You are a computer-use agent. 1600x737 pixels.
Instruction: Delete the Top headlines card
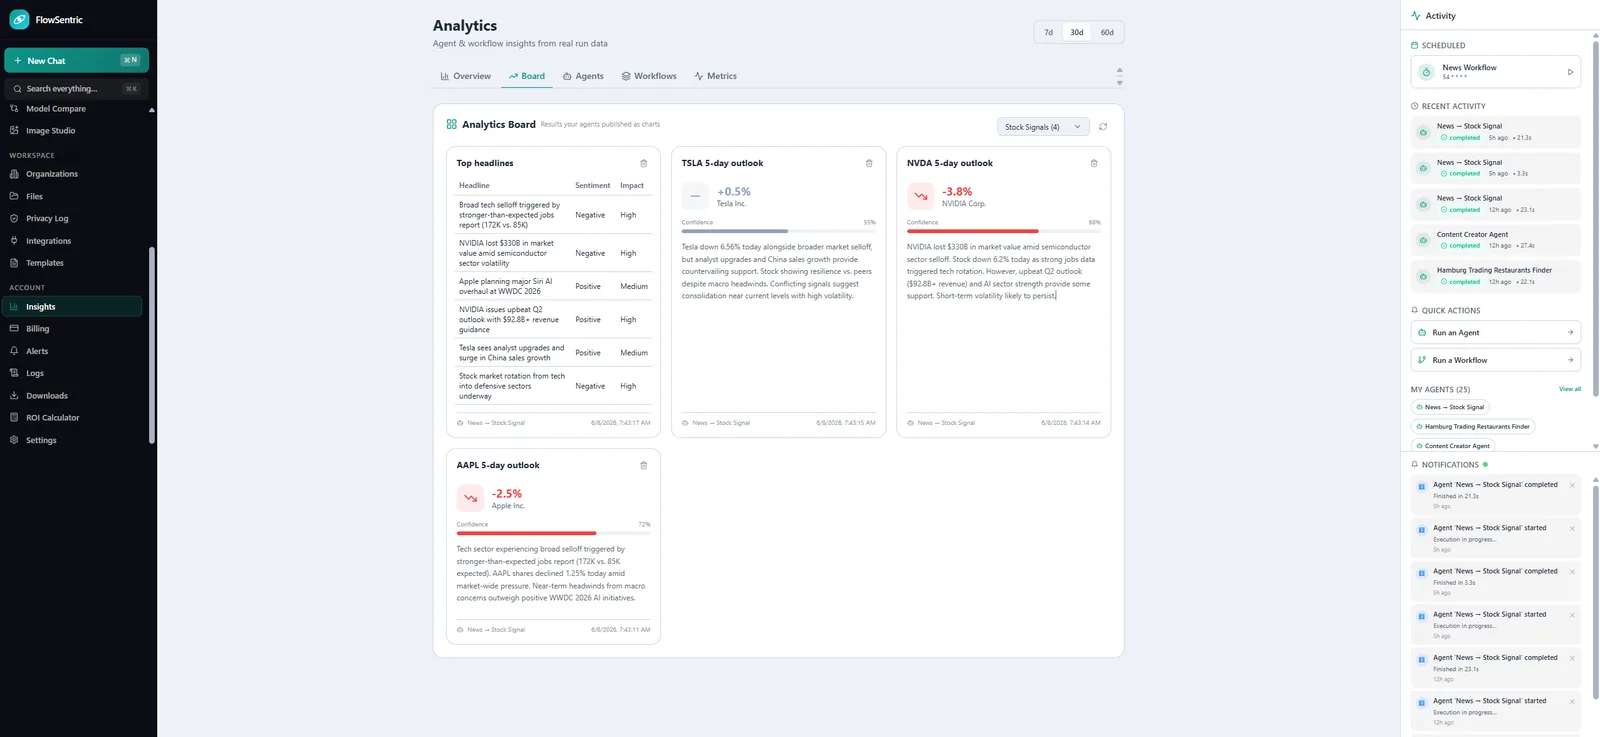click(x=643, y=163)
